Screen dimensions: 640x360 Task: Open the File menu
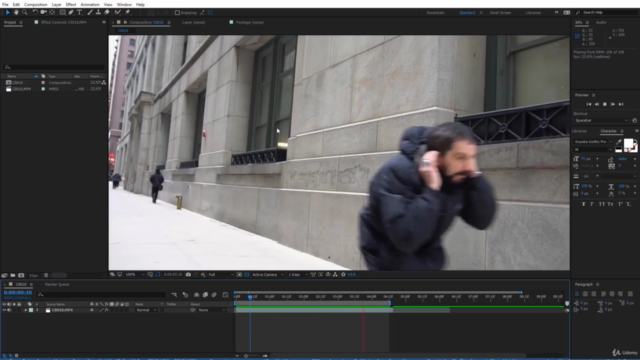pyautogui.click(x=5, y=4)
